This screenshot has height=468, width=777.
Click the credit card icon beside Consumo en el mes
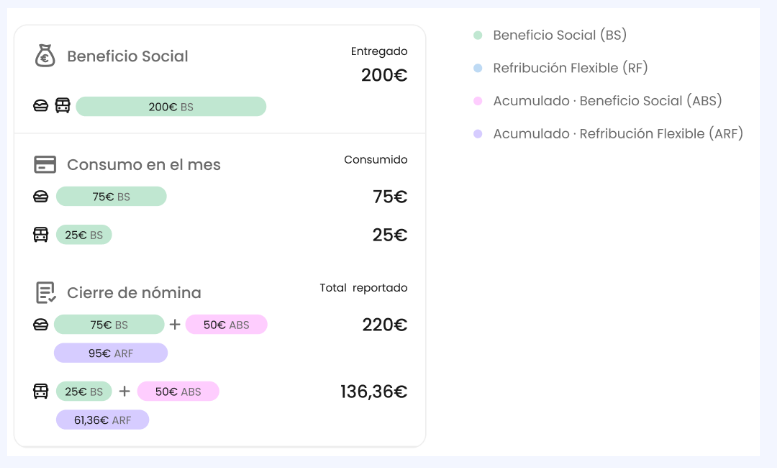click(45, 164)
